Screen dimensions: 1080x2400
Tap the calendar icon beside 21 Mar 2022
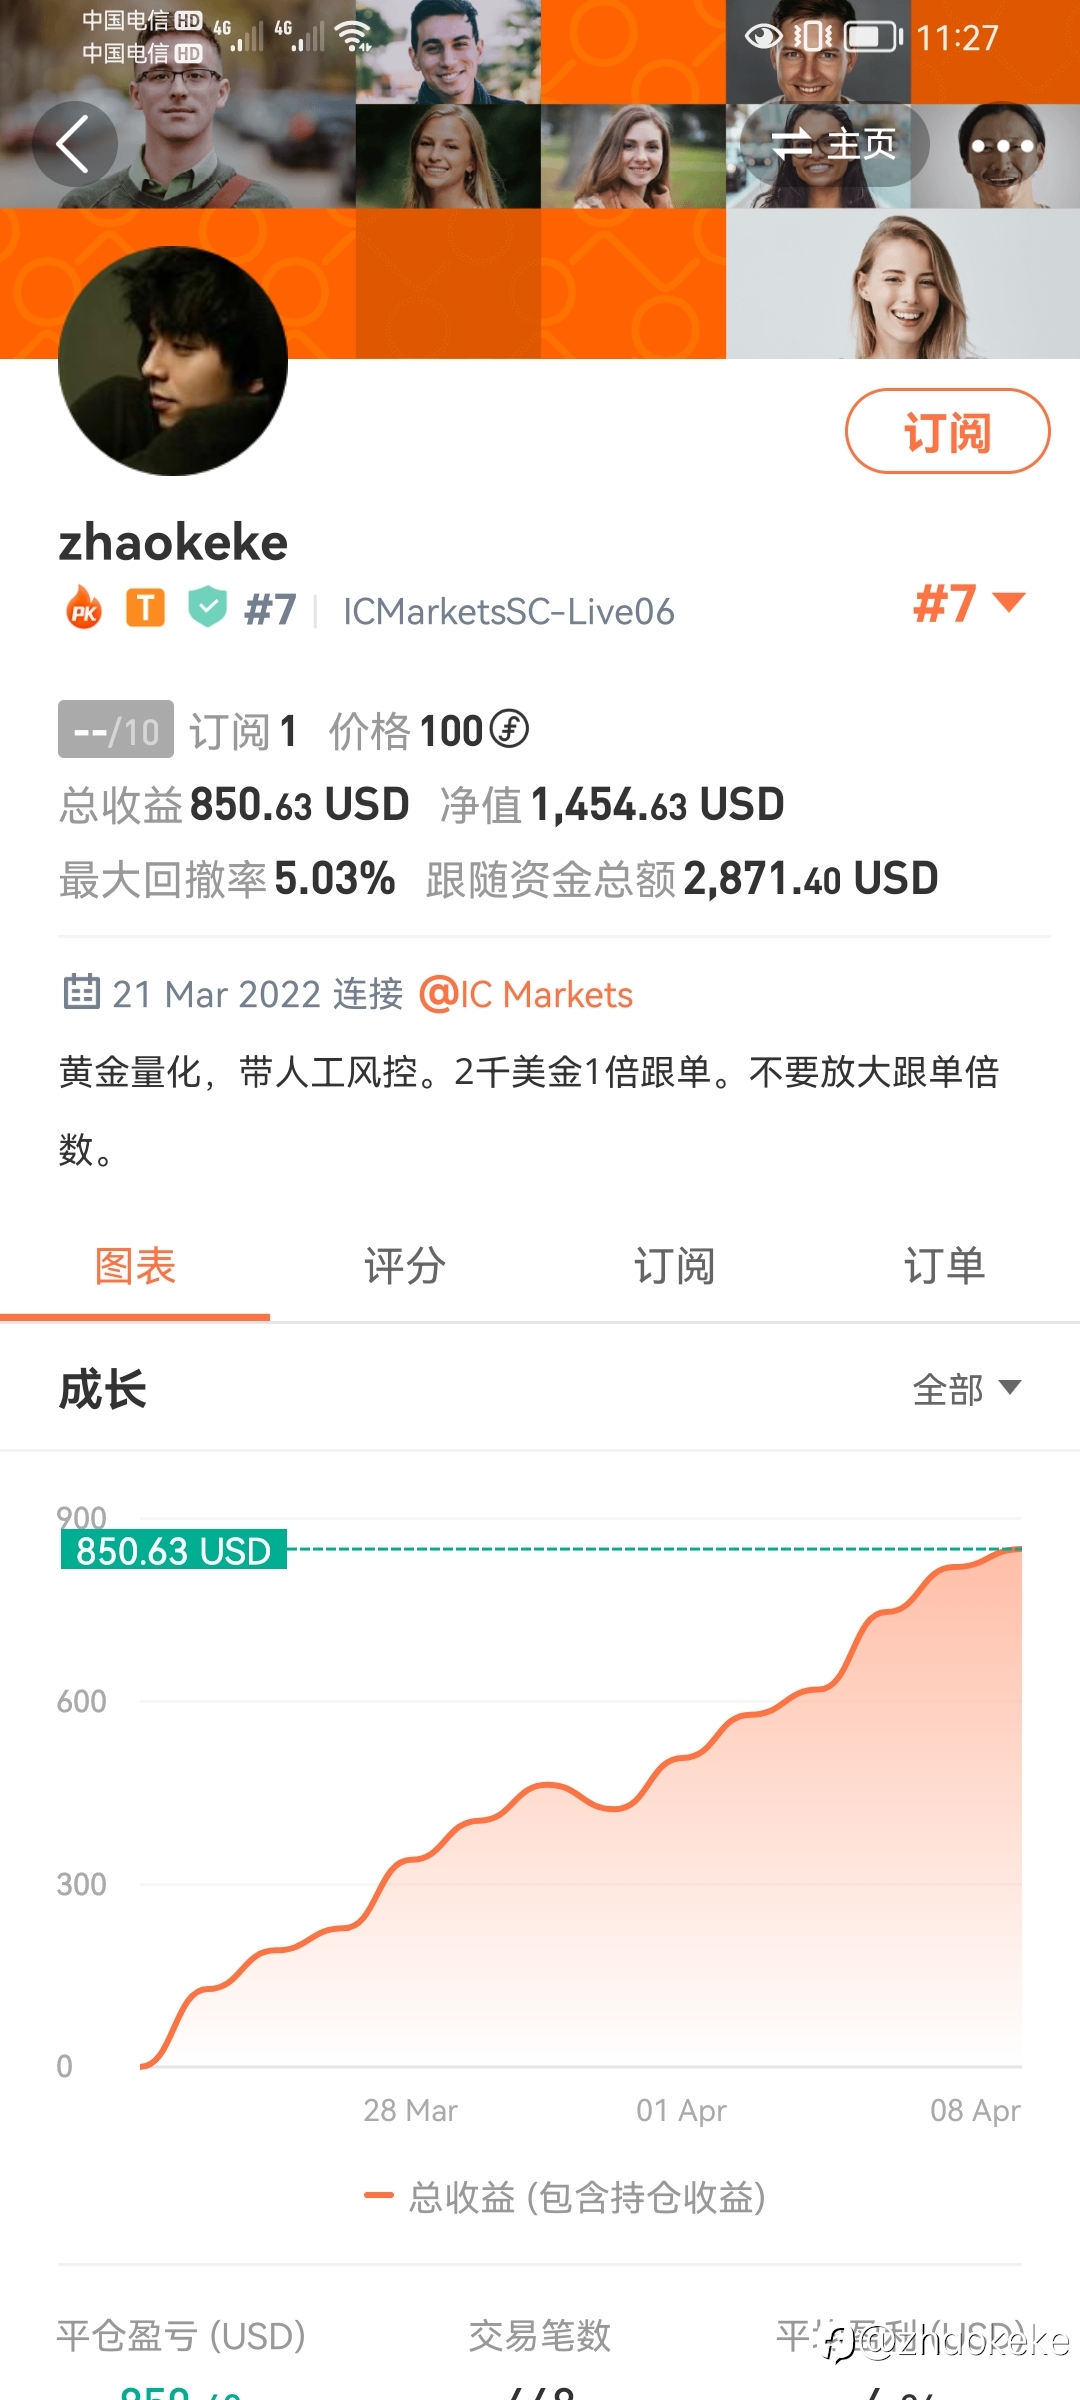(x=81, y=992)
